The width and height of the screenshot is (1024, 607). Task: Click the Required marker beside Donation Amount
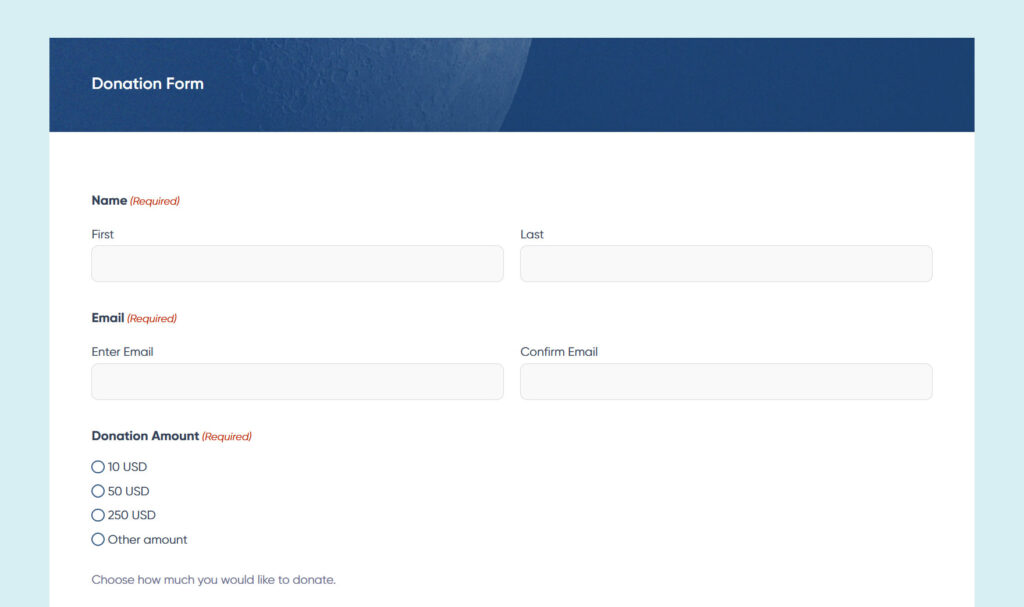[x=226, y=436]
